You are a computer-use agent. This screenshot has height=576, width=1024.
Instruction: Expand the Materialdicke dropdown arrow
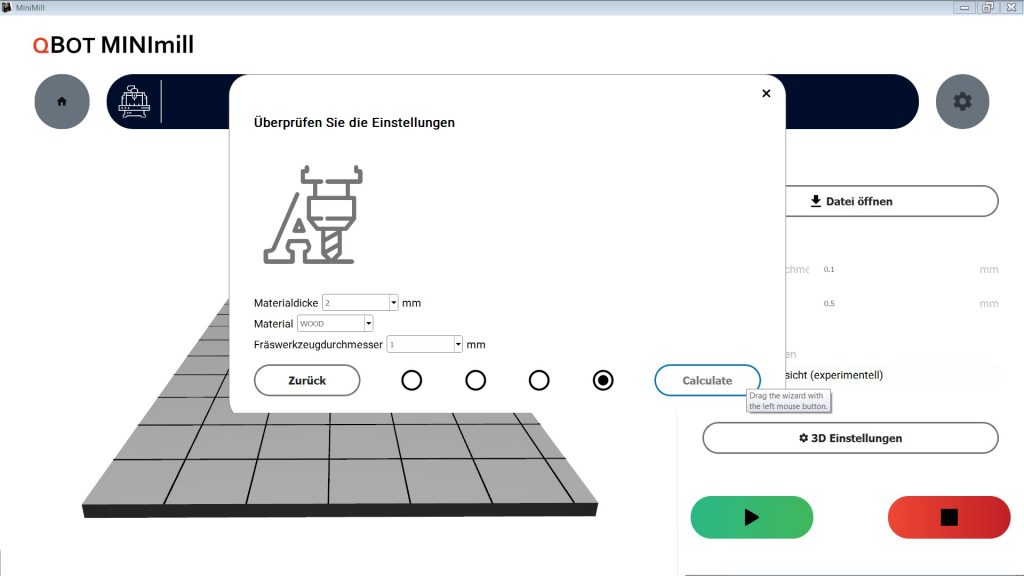(x=394, y=302)
